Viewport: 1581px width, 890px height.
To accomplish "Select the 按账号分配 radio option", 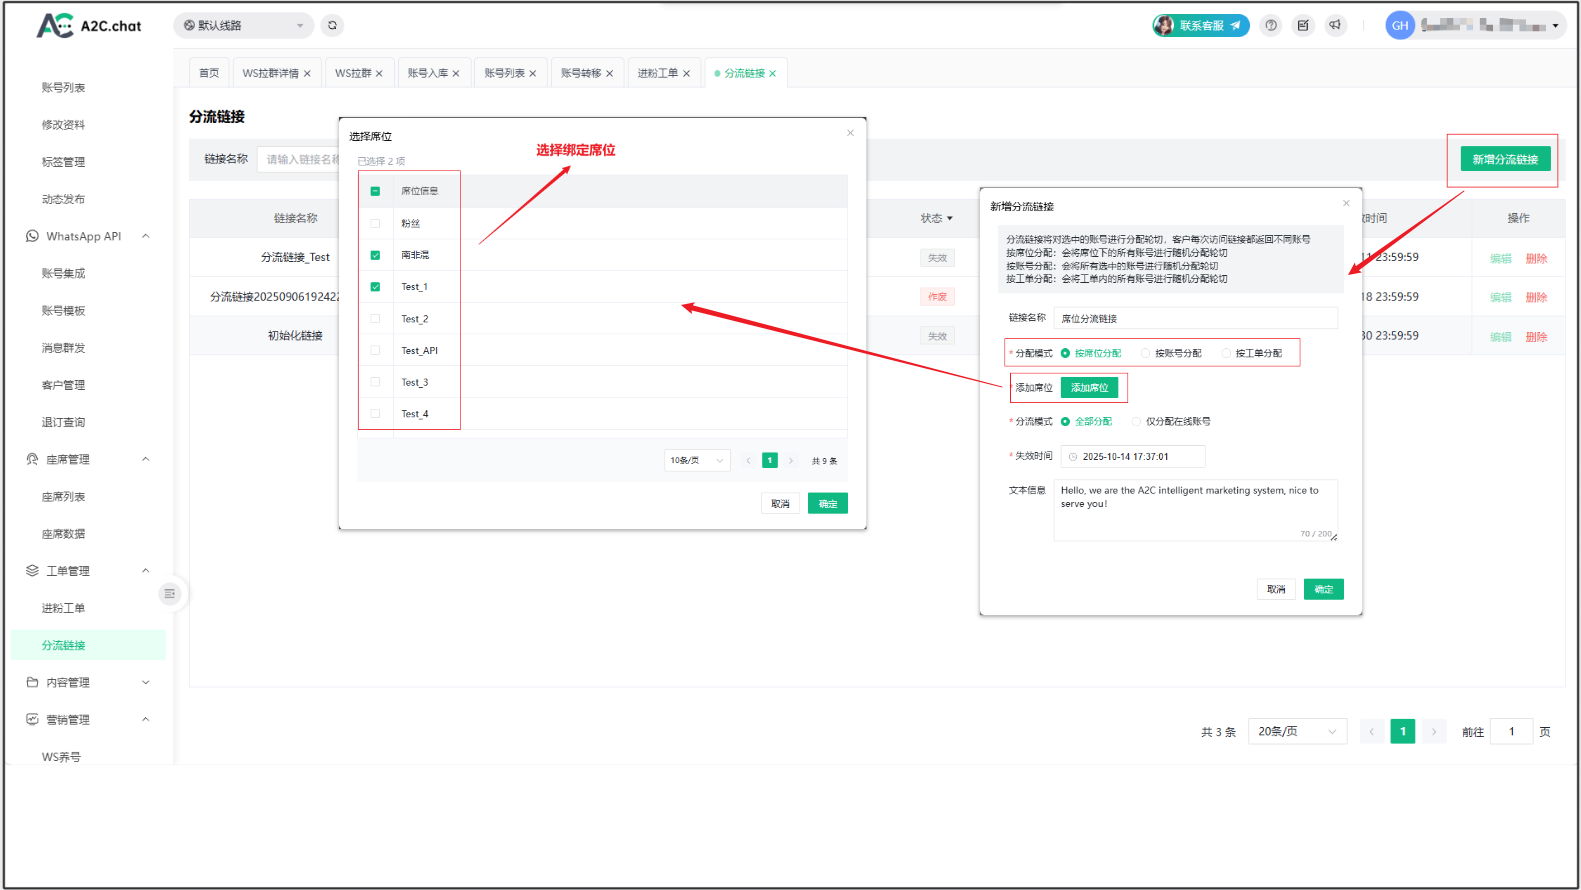I will tap(1146, 353).
